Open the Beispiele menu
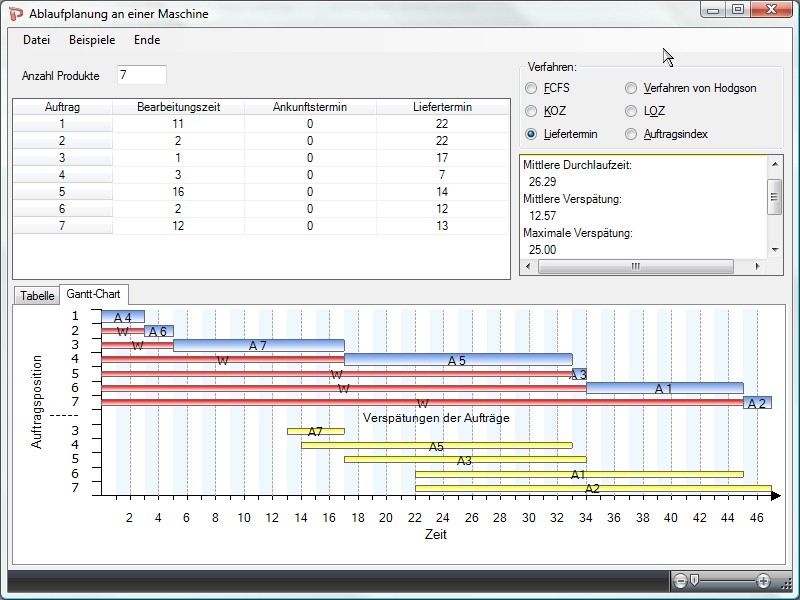Image resolution: width=800 pixels, height=600 pixels. pos(91,40)
